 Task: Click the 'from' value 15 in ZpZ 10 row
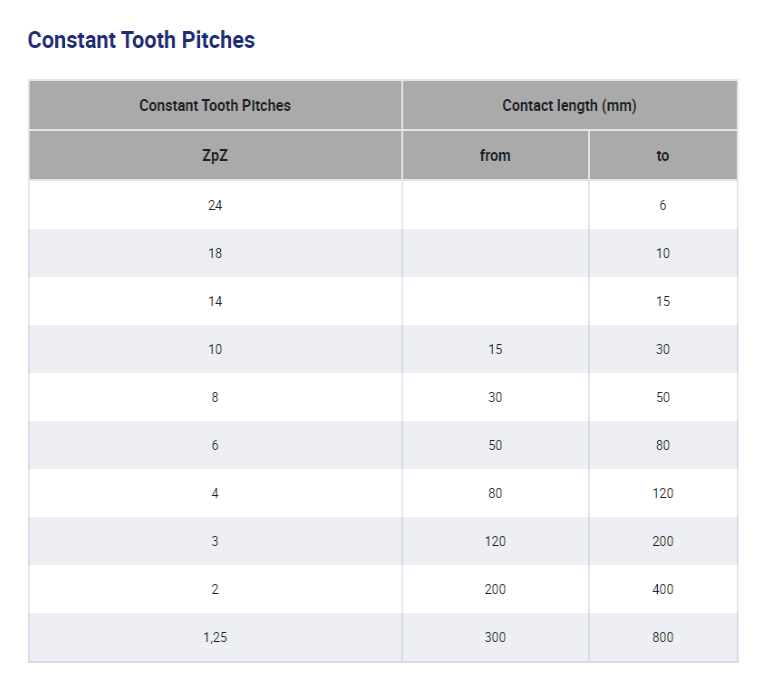495,349
